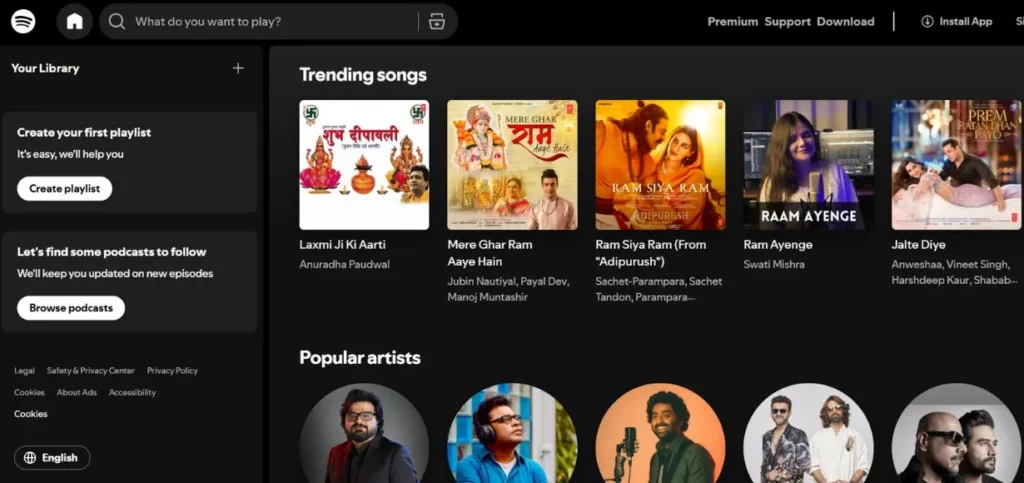Screen dimensions: 1024x483
Task: Open the Download link
Action: 845,22
